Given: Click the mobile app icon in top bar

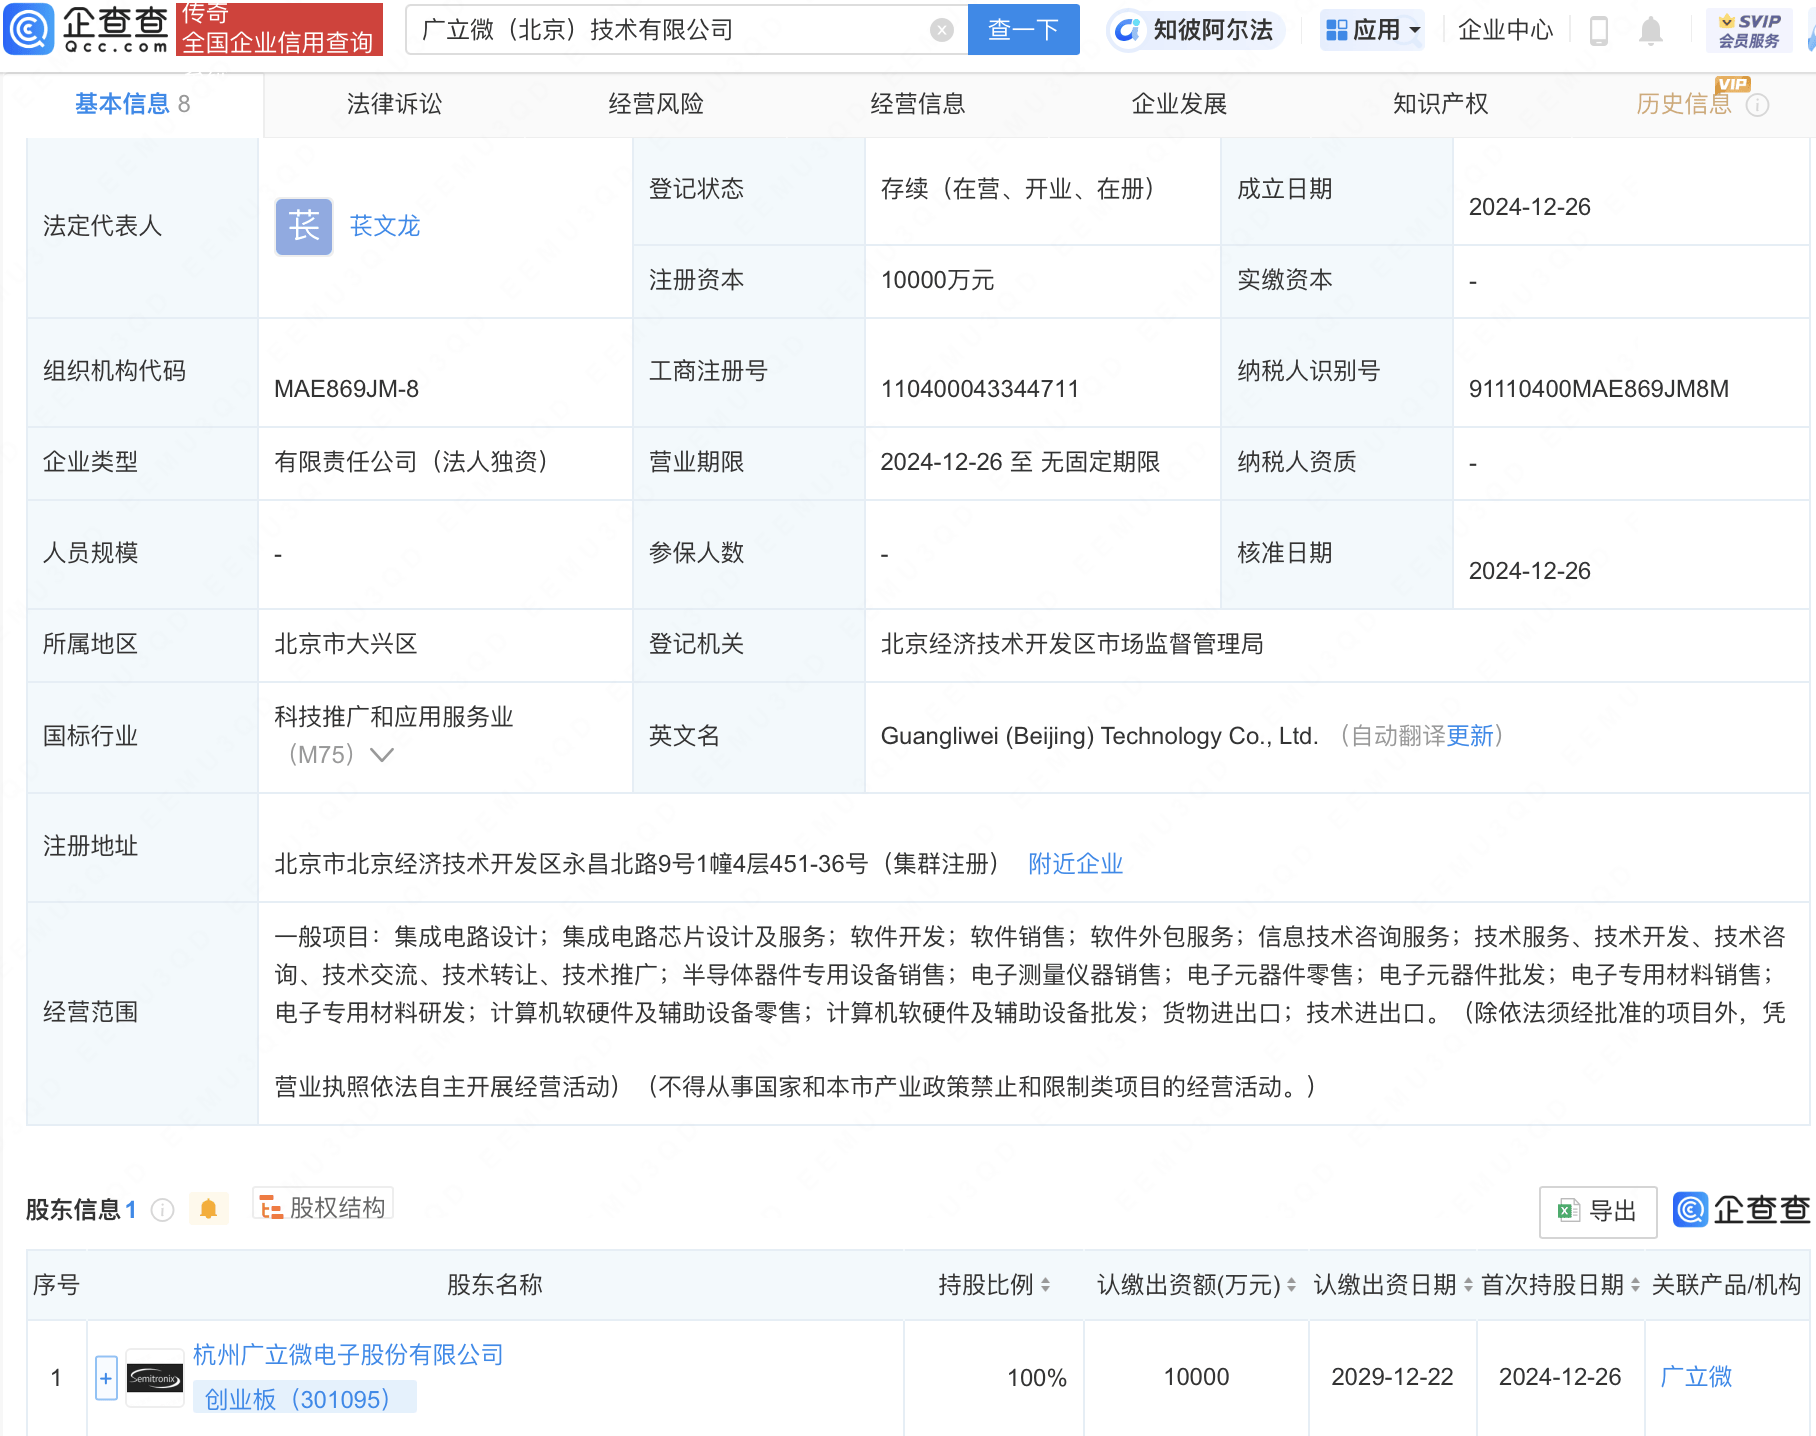Looking at the screenshot, I should tap(1598, 30).
